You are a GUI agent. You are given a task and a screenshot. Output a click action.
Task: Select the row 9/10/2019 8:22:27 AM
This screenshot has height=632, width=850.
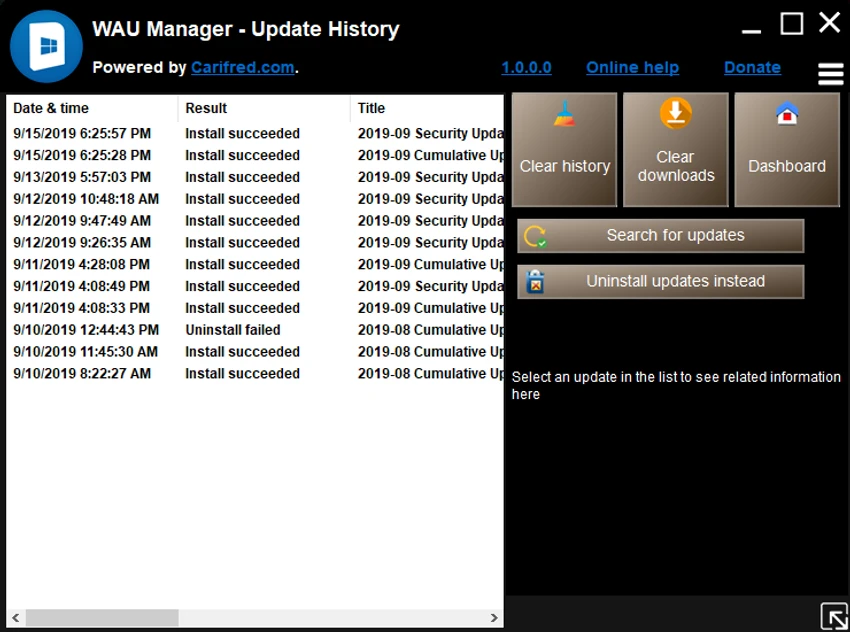coord(255,373)
